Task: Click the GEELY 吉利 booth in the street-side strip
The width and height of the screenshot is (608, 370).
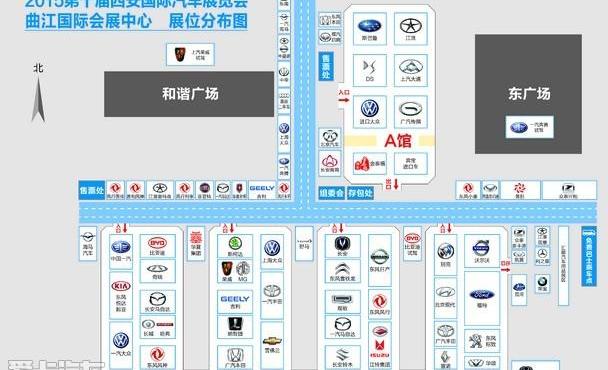Action: (262, 190)
